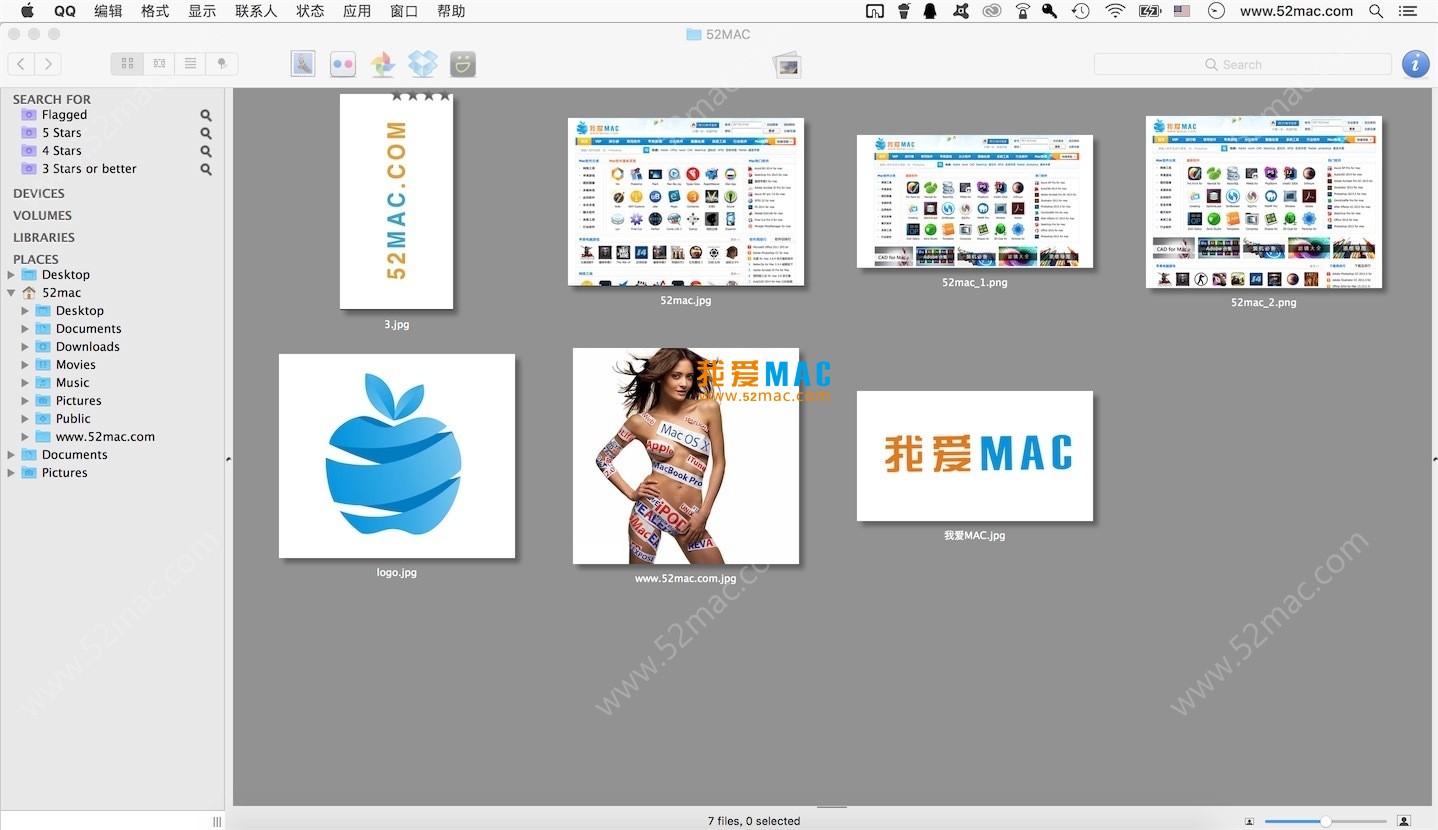This screenshot has height=830, width=1438.
Task: Select 5 Stars smart search
Action: [61, 133]
